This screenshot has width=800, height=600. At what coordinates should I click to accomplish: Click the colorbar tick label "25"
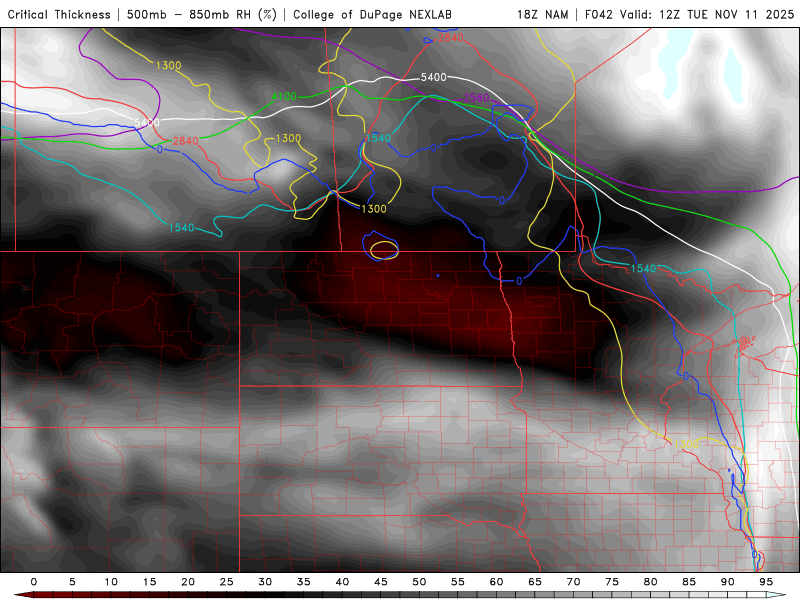227,582
